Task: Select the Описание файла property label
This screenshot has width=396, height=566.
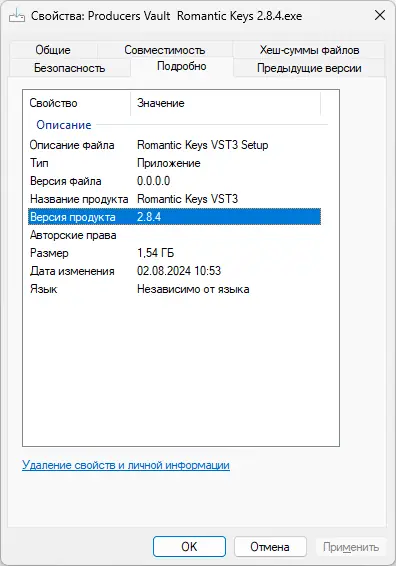Action: (72, 145)
